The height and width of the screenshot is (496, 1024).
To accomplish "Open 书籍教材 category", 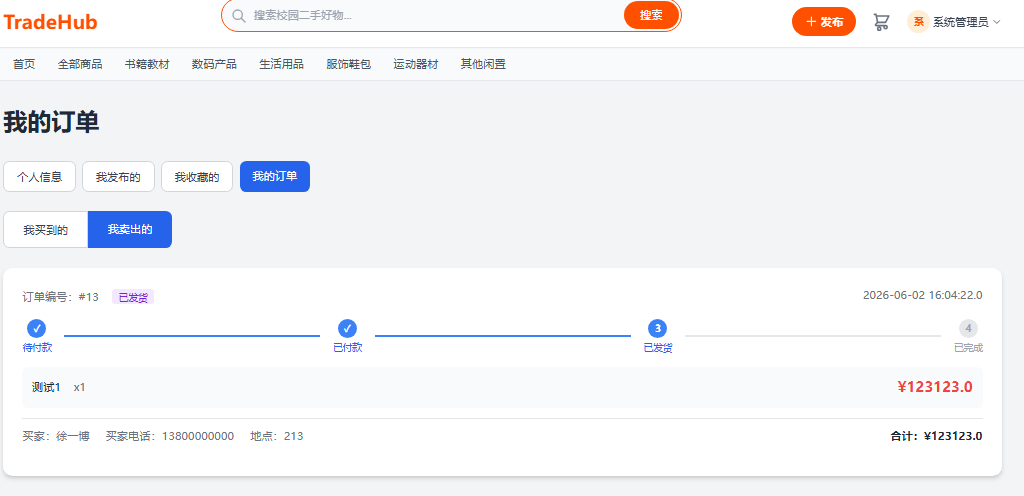I will pos(147,64).
